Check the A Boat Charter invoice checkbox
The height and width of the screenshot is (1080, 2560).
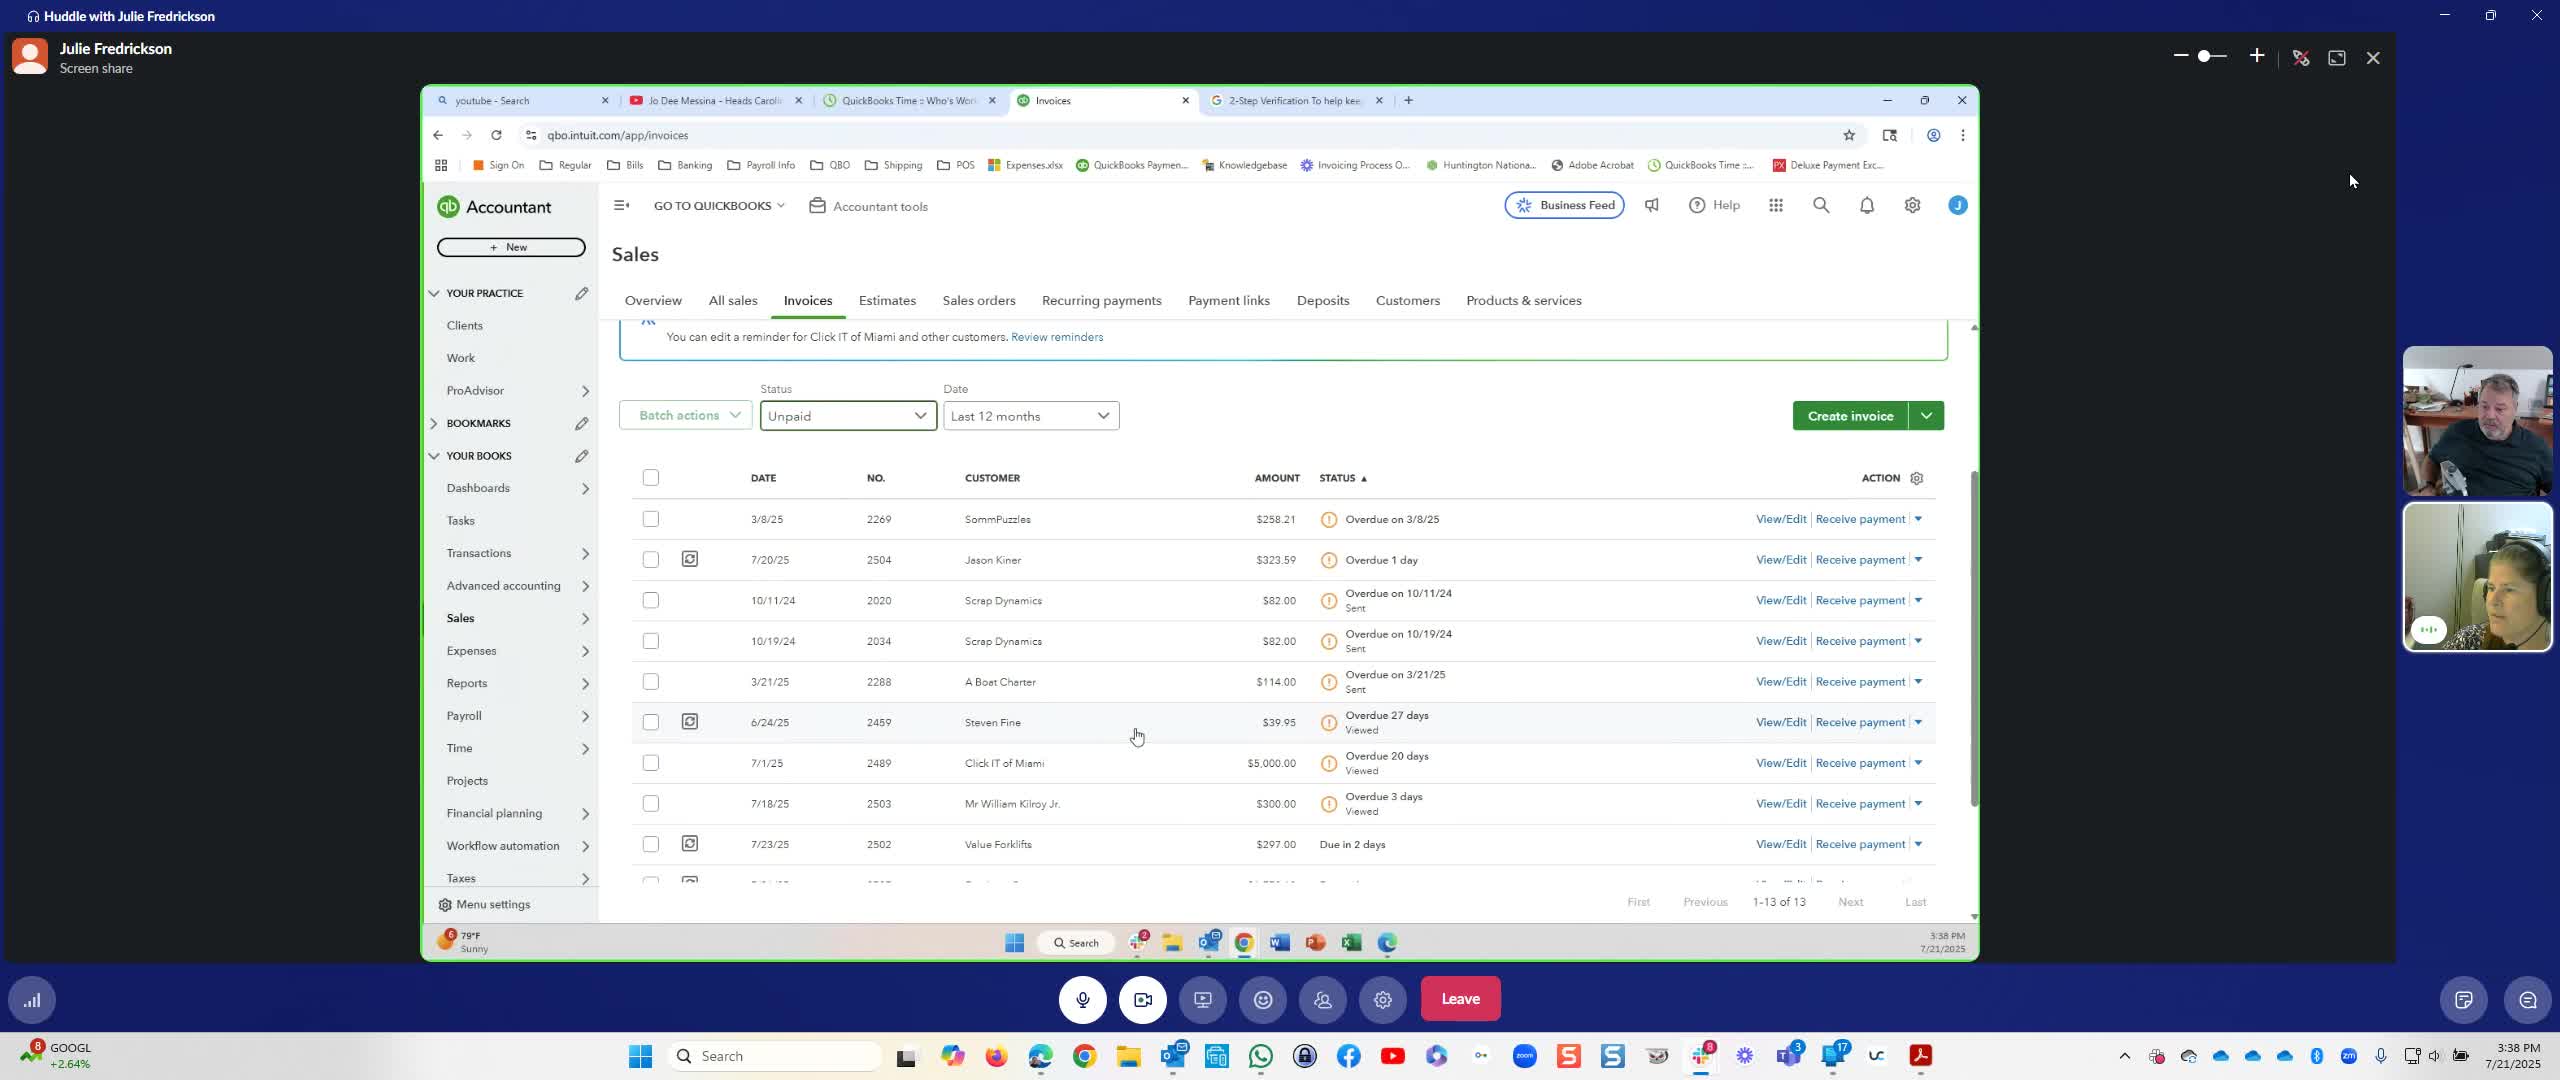[x=651, y=682]
